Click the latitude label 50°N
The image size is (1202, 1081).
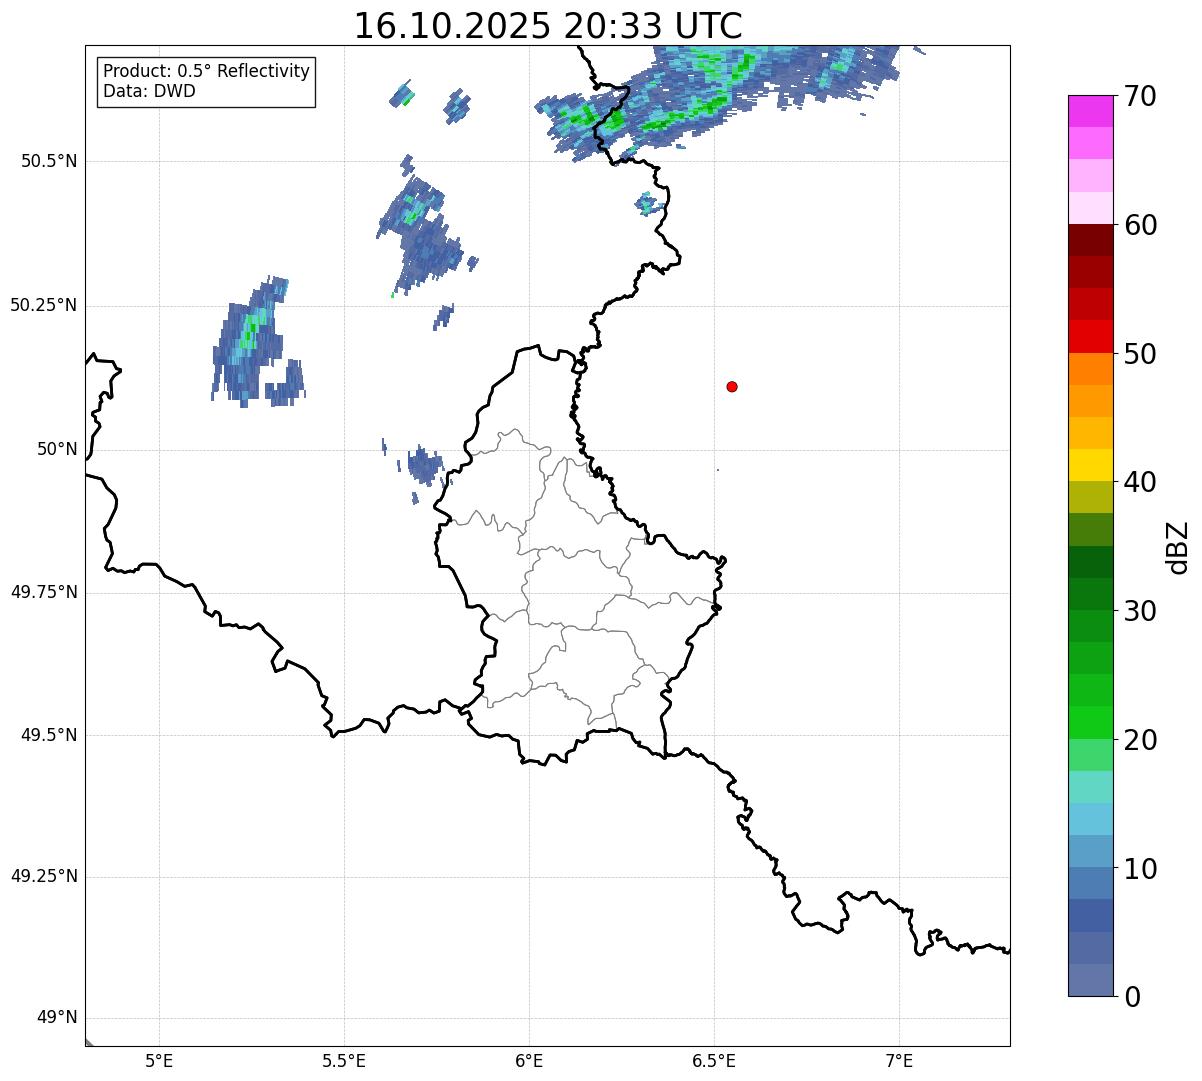(x=57, y=449)
